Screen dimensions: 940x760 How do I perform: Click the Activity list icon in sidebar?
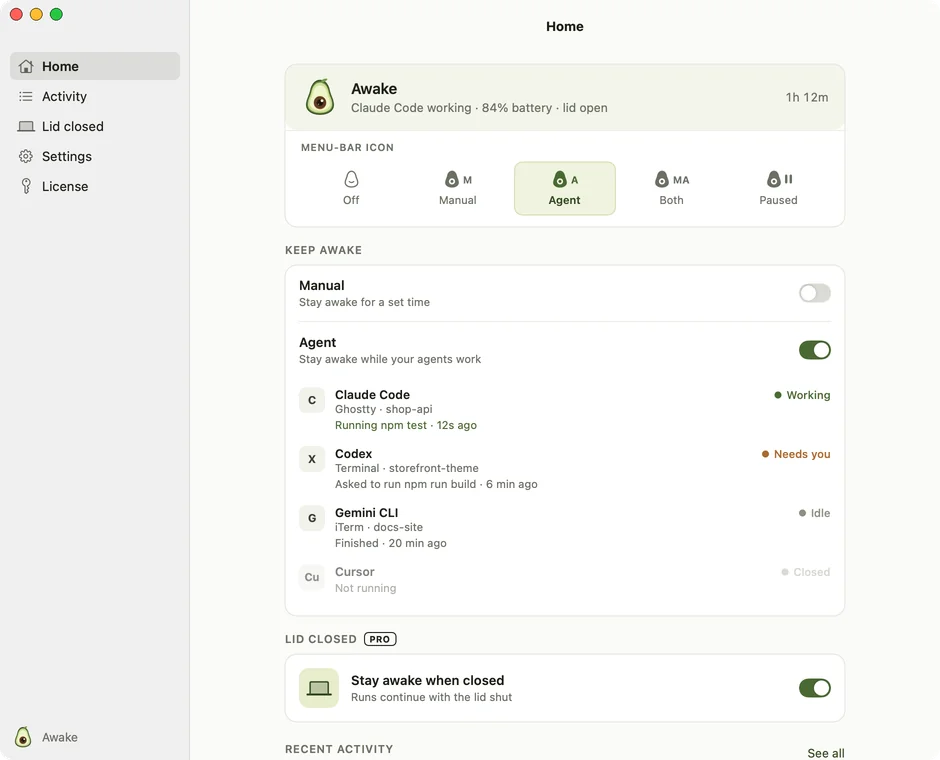(26, 96)
